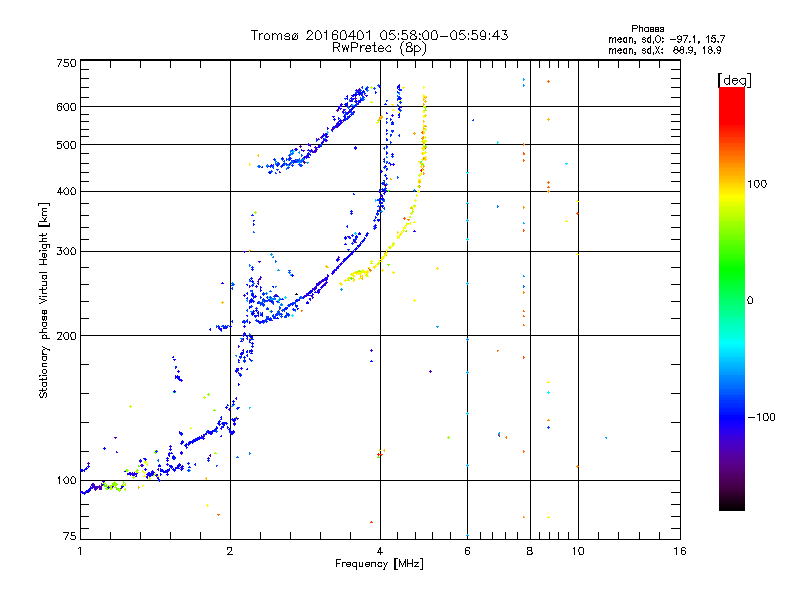This screenshot has width=800, height=600.
Task: Click the x-axis tick label '2'
Action: 230,551
